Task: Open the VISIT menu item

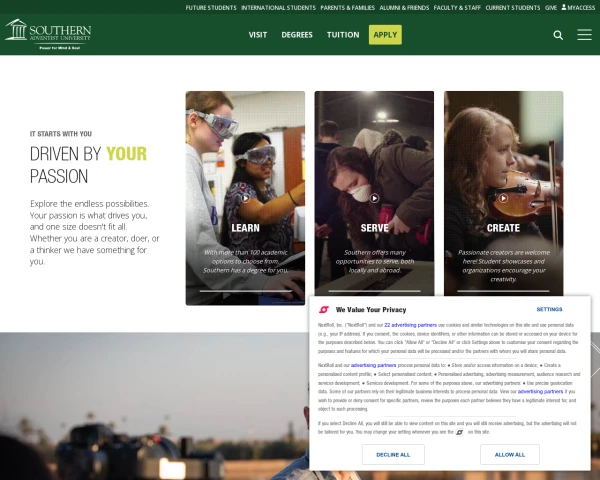Action: [258, 35]
